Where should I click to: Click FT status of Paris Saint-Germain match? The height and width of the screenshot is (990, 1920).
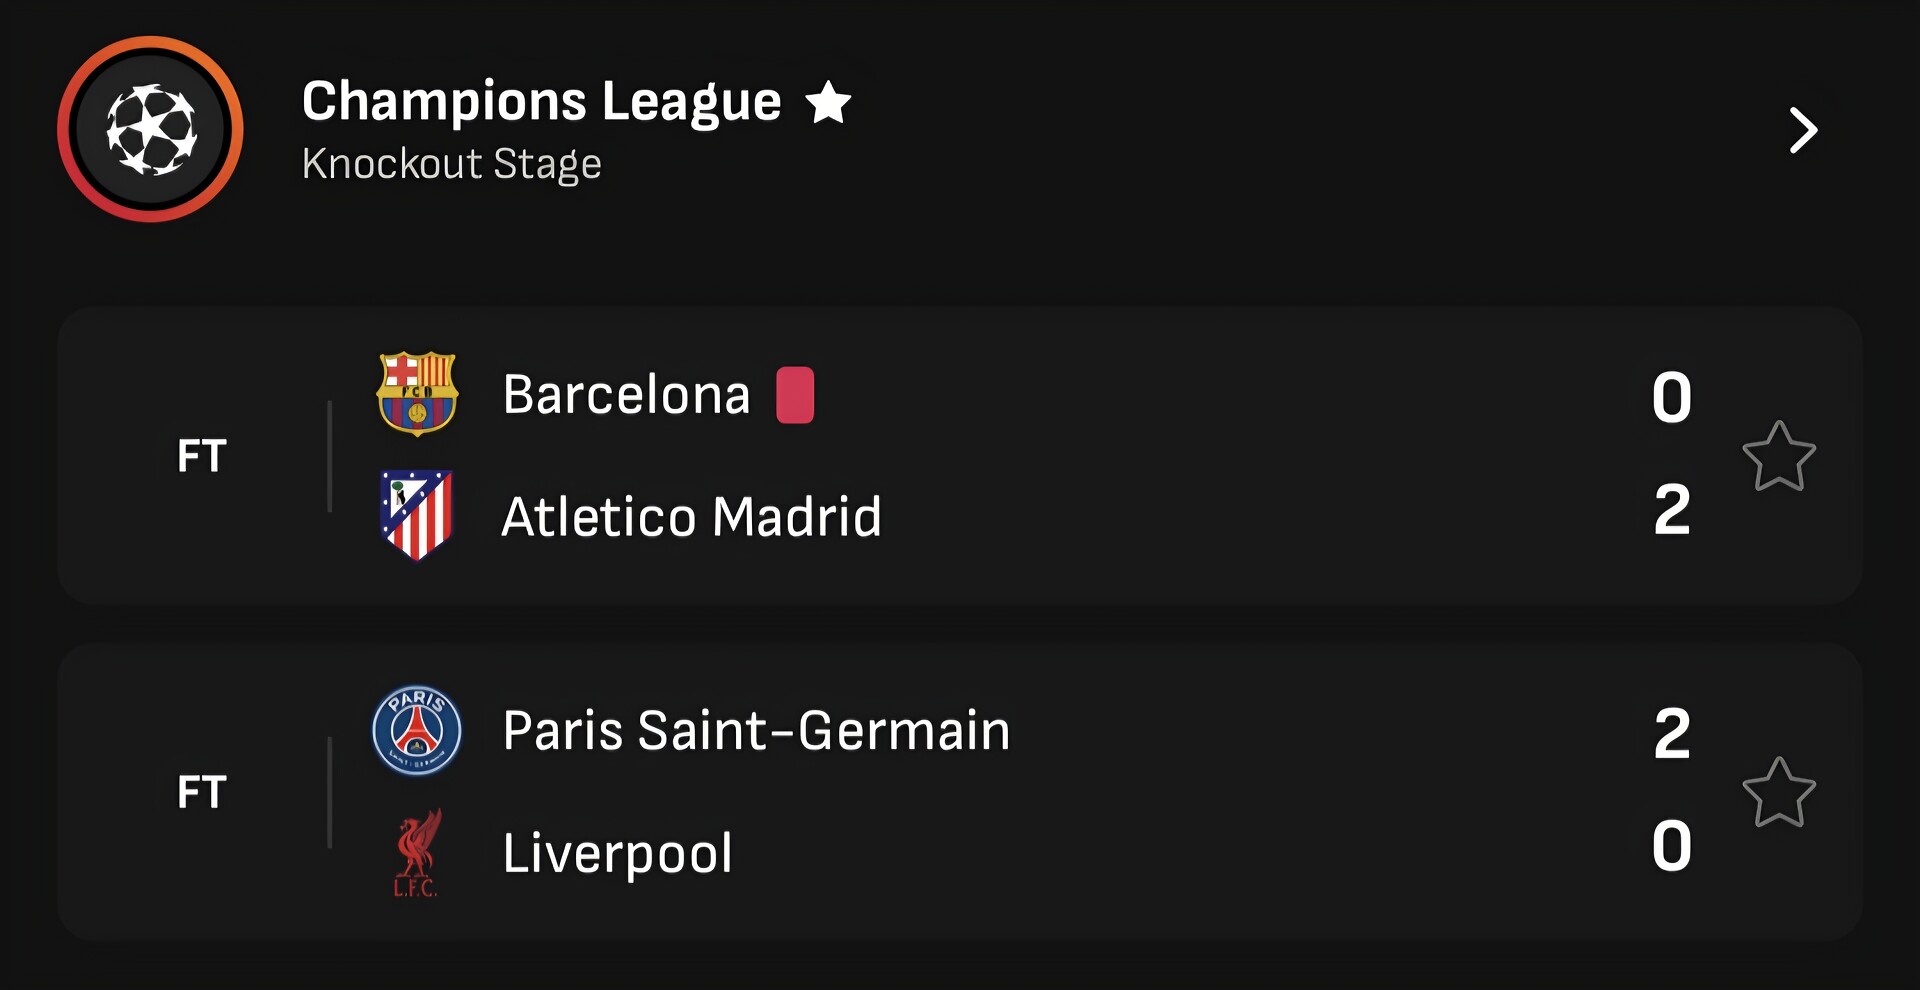[202, 792]
